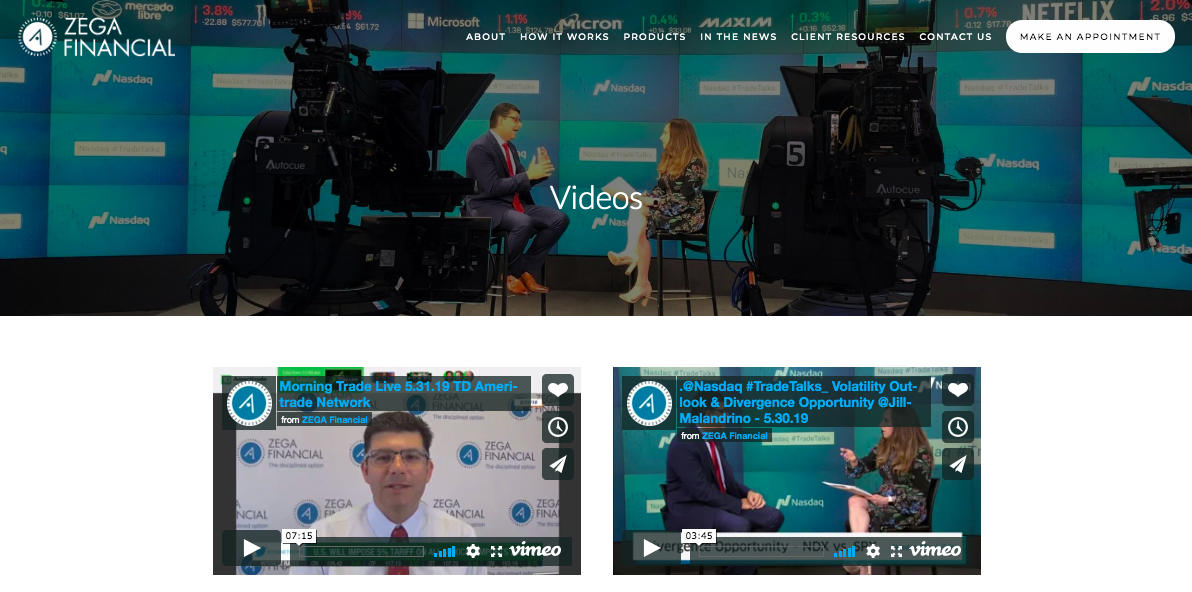Open the Client Resources menu item
Screen dimensions: 1192x592
point(848,37)
